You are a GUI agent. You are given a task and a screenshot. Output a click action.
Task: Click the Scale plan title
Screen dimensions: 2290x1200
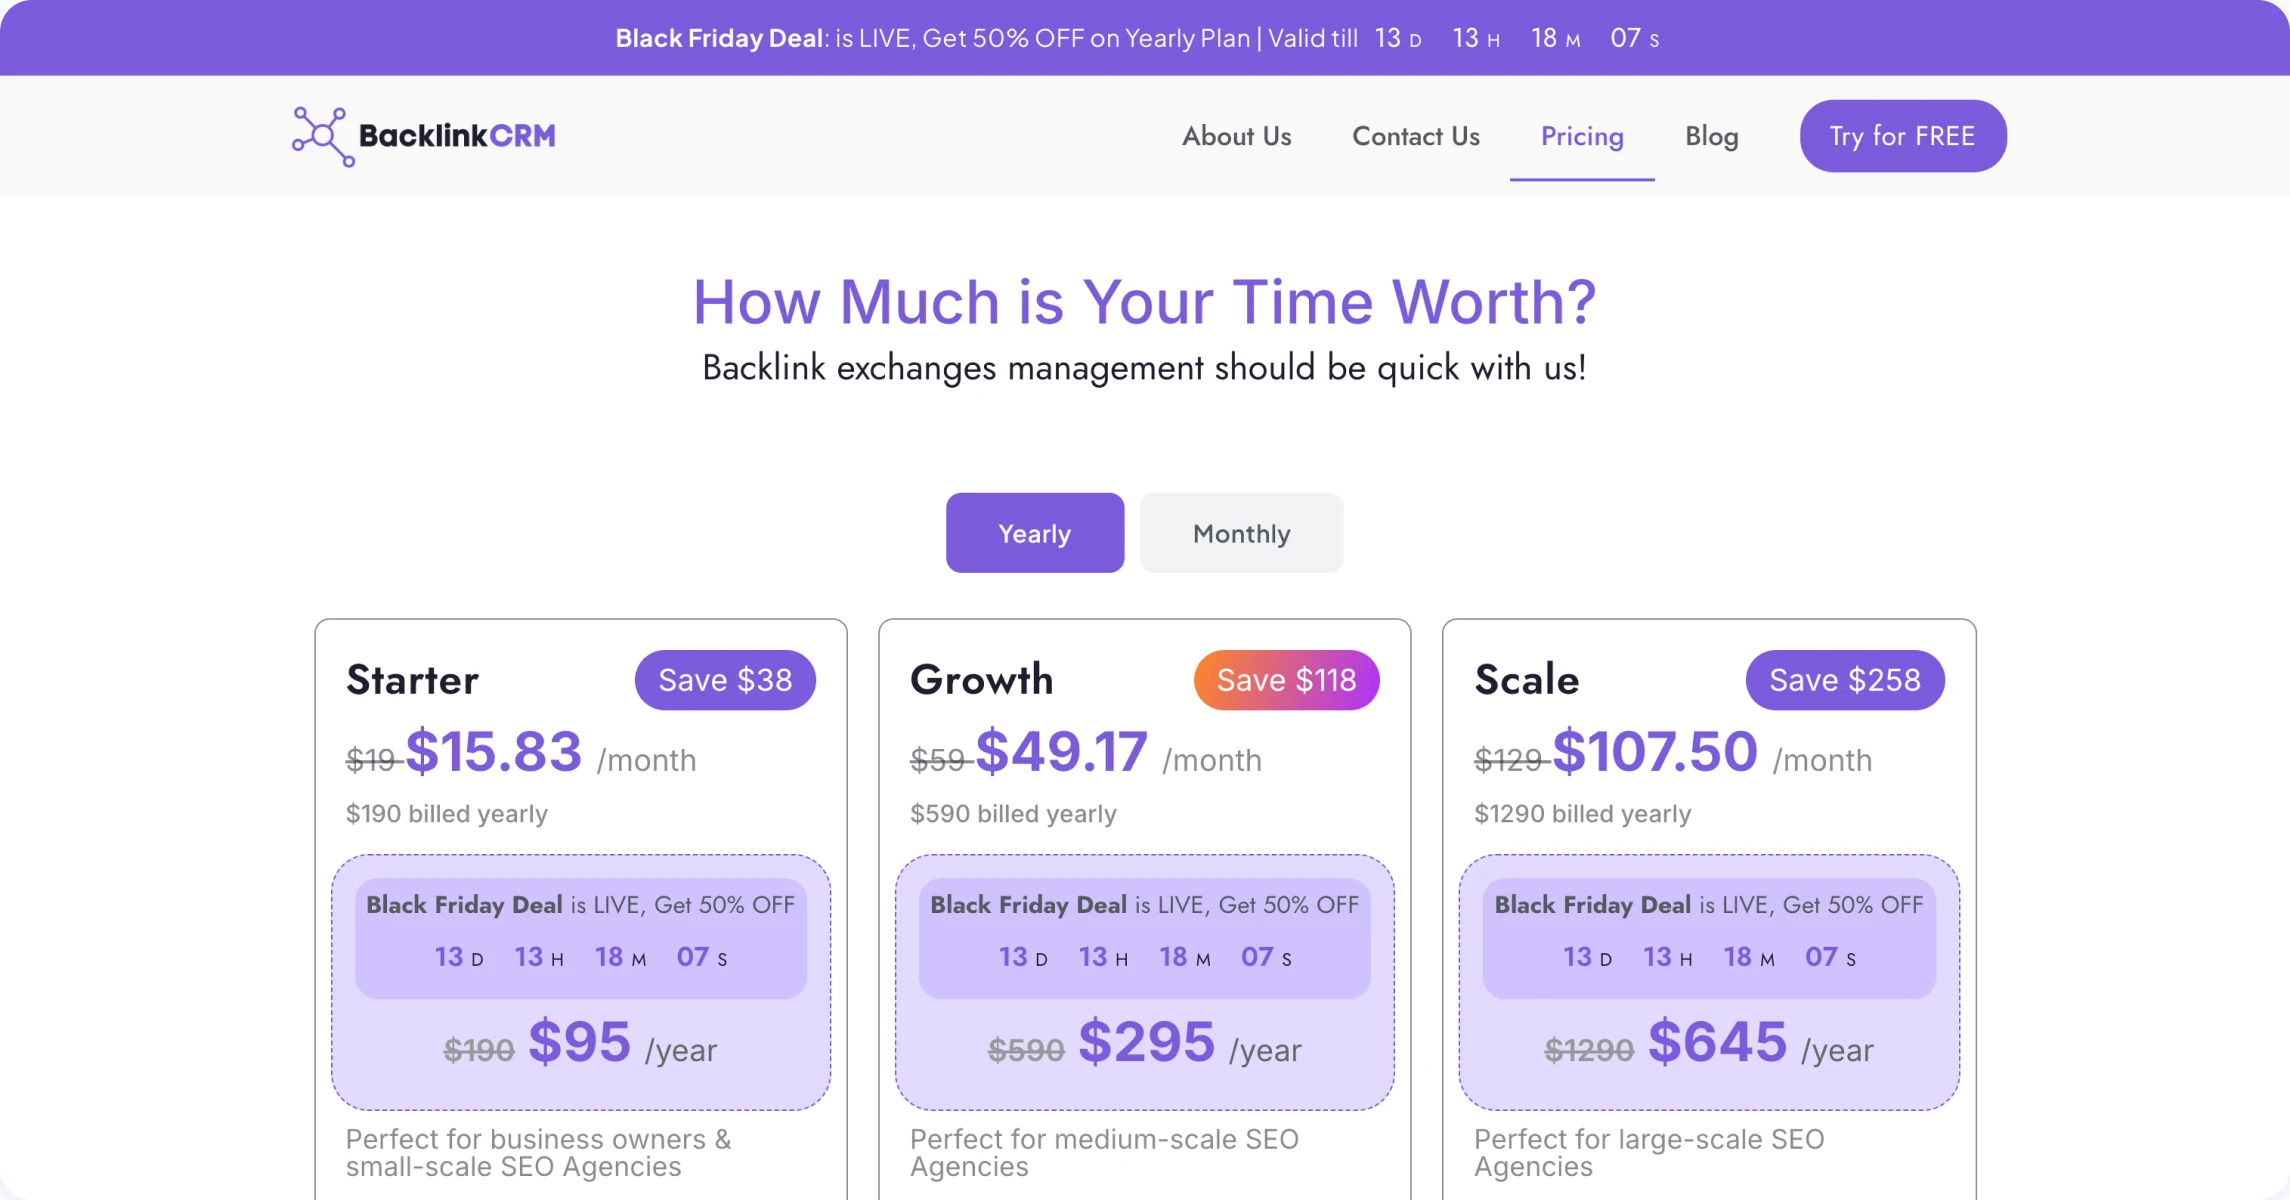pyautogui.click(x=1526, y=680)
